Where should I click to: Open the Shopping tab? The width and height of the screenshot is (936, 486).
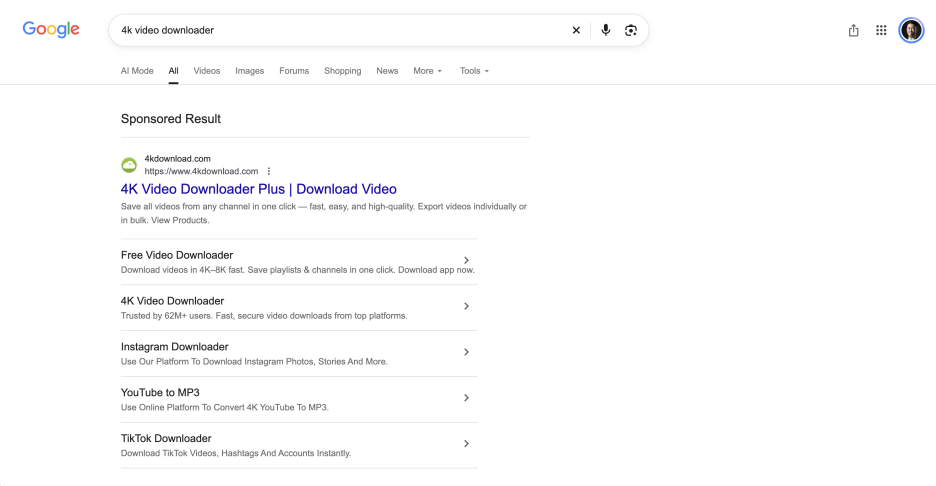coord(343,70)
